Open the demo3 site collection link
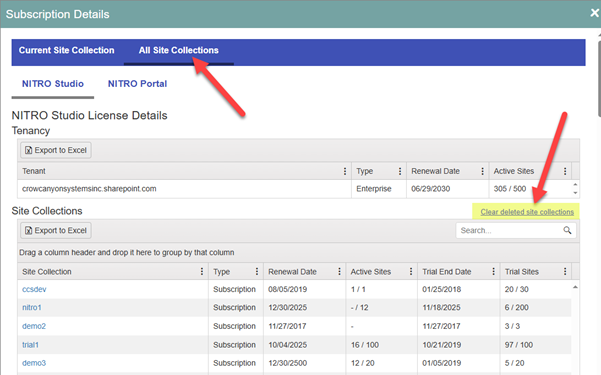 point(34,363)
